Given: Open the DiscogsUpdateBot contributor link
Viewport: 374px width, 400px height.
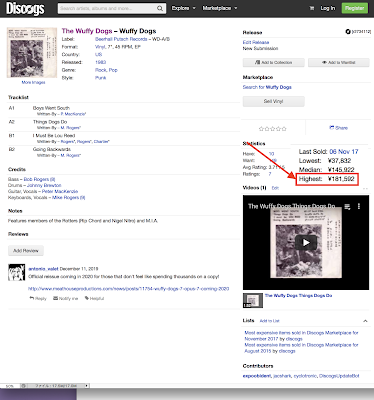Looking at the screenshot, I should 339,376.
